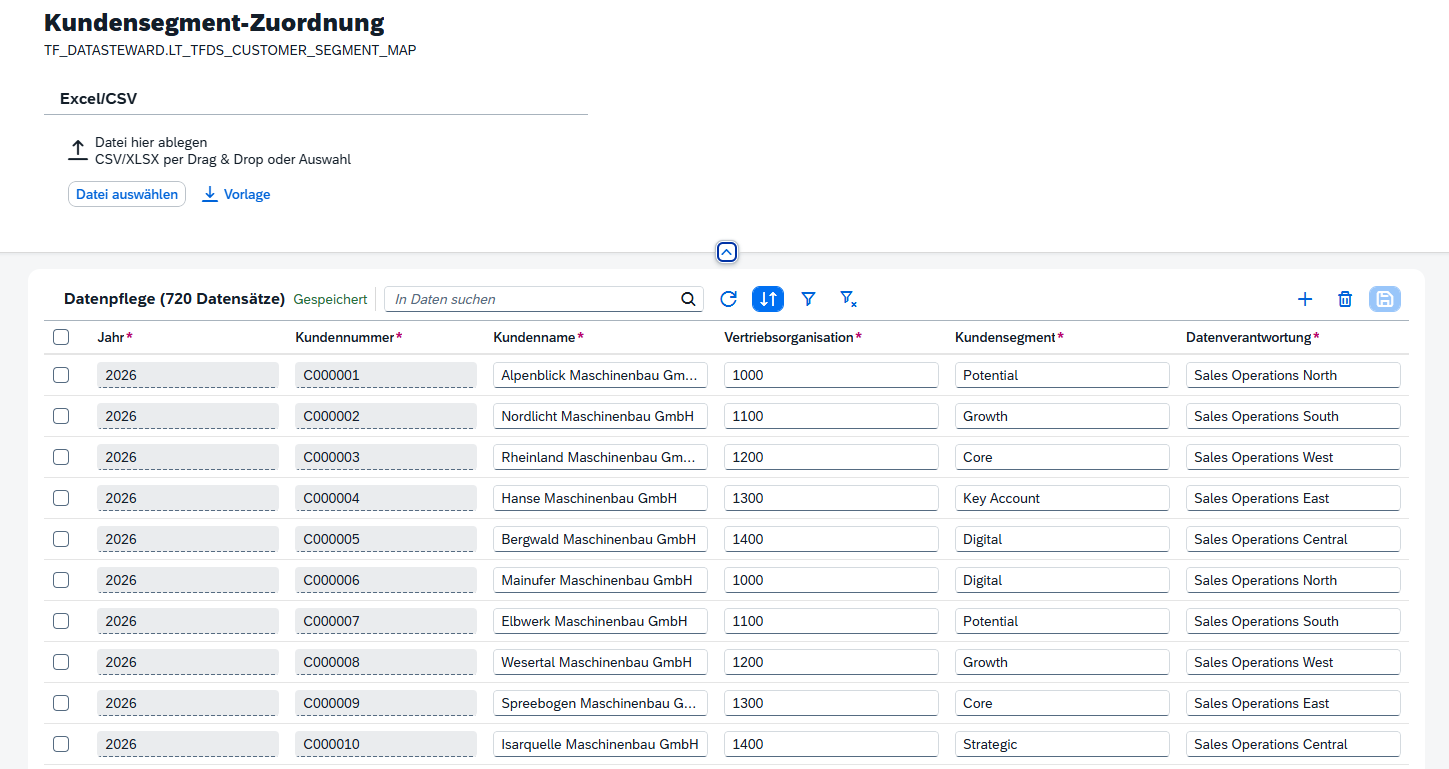
Task: Click the save disk icon
Action: tap(1385, 299)
